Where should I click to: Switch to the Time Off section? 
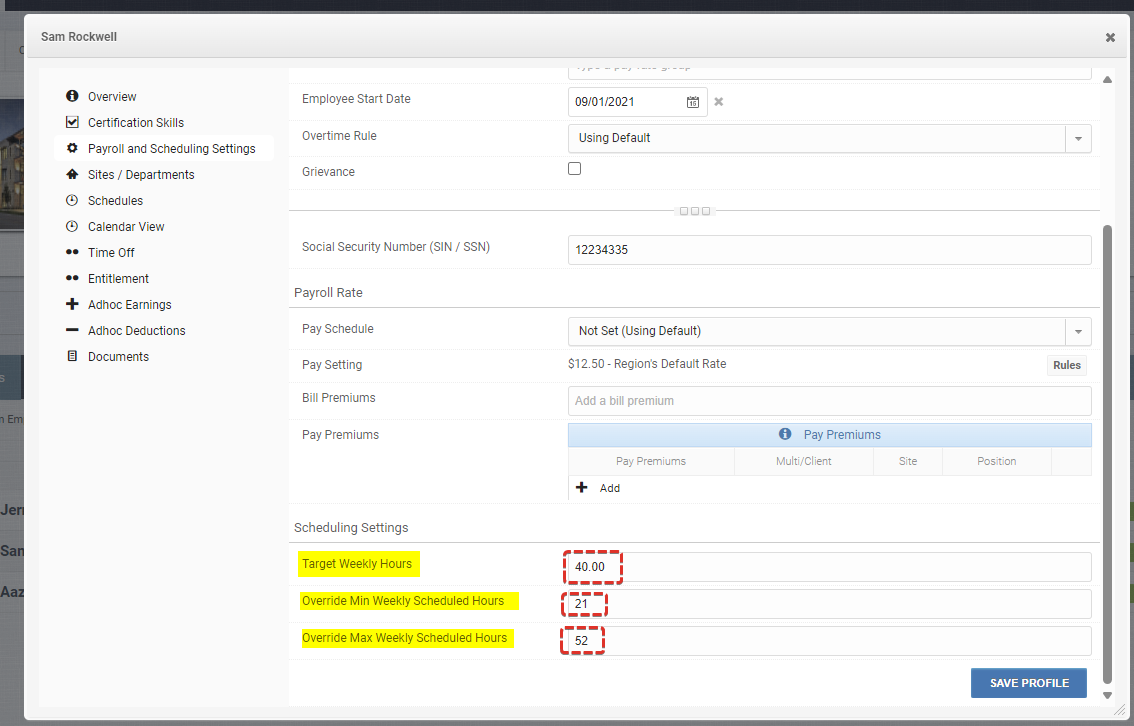[72, 252]
